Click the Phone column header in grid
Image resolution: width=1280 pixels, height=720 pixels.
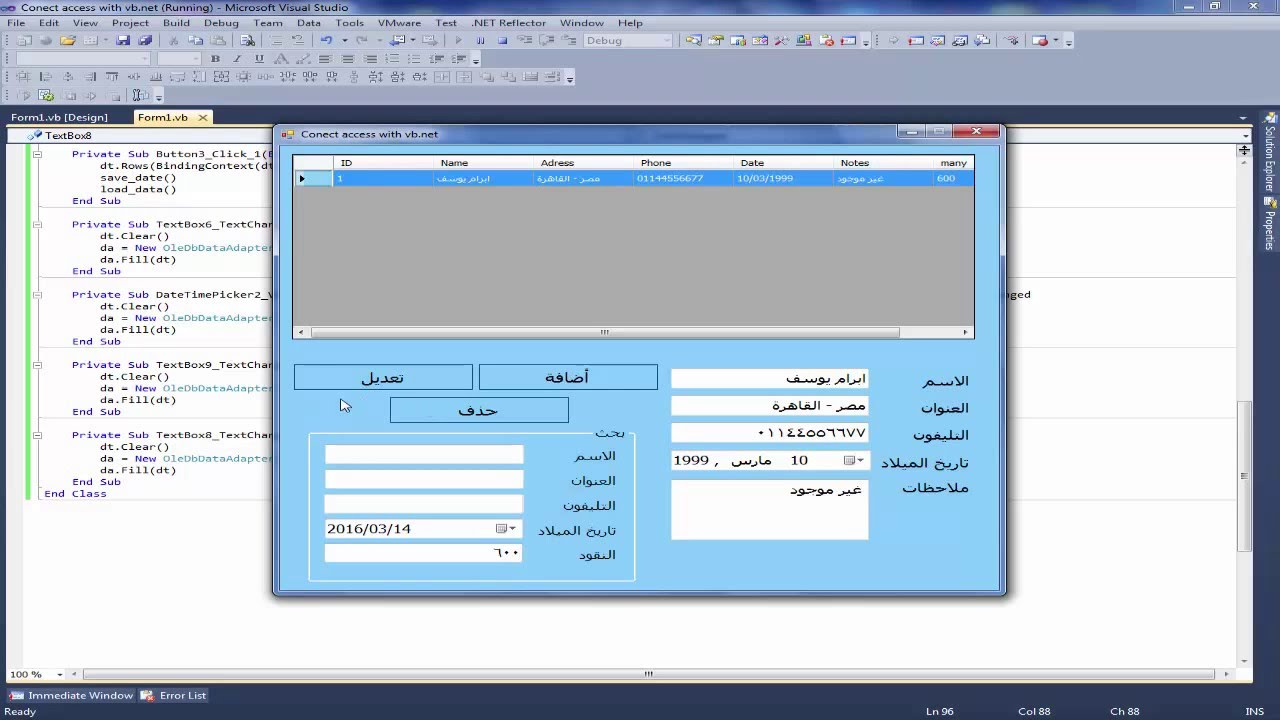tap(684, 162)
